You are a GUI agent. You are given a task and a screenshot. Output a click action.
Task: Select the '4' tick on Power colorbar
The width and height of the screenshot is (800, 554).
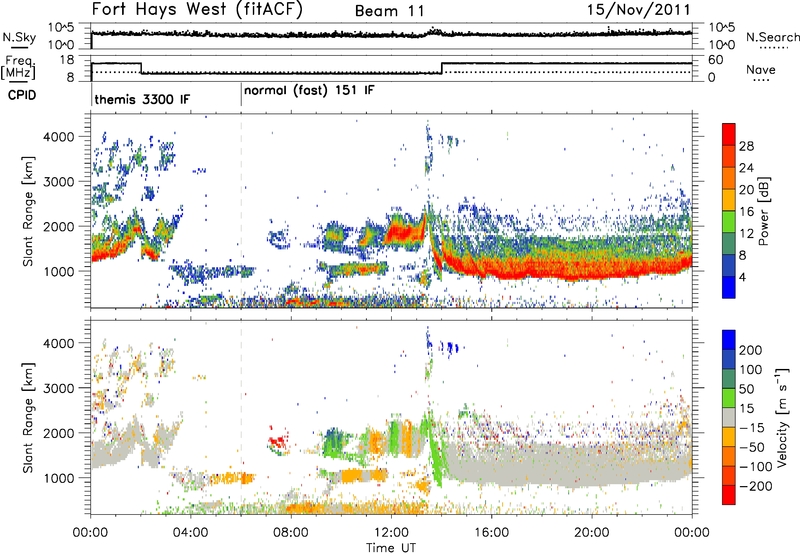point(742,277)
